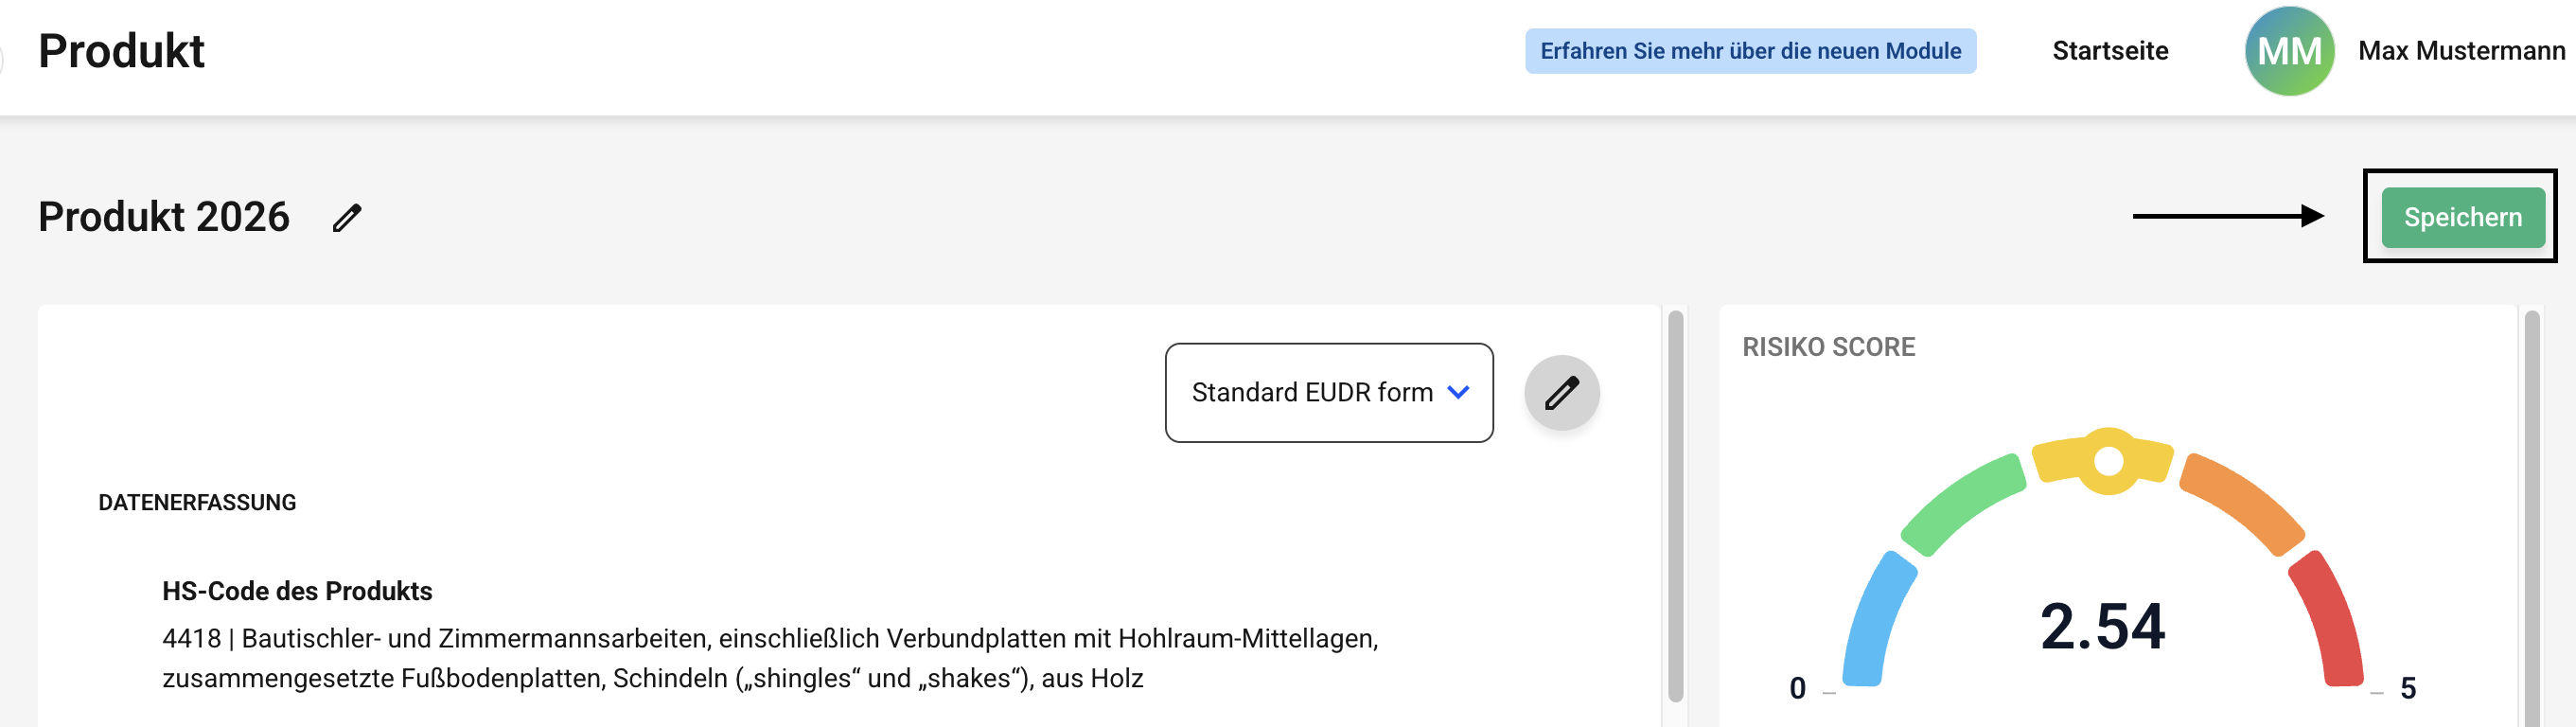Click the Produkt 2026 title
The height and width of the screenshot is (727, 2576).
pyautogui.click(x=164, y=217)
